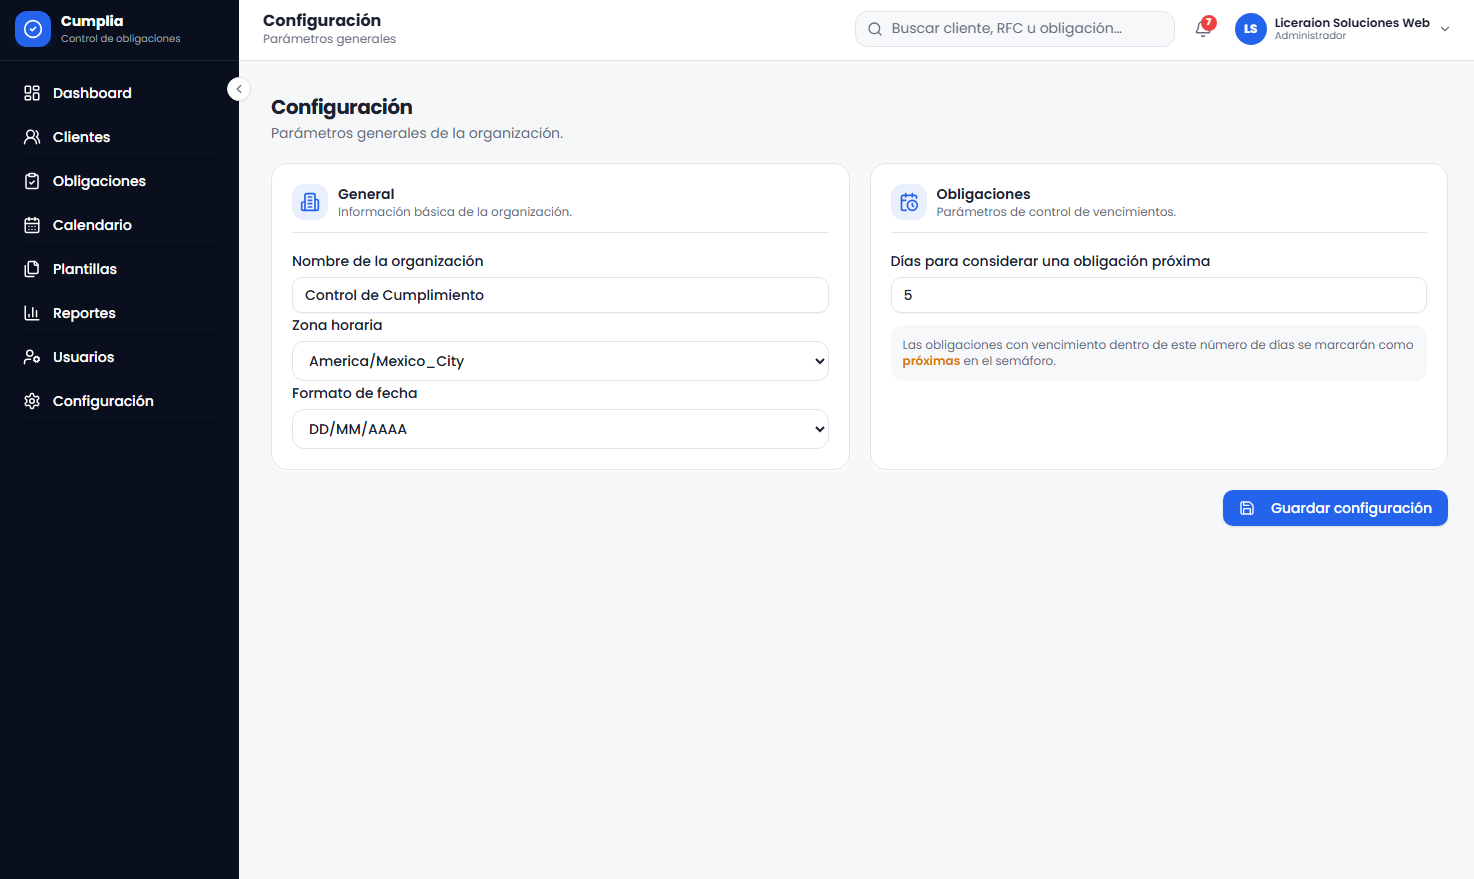This screenshot has width=1474, height=879.
Task: Click the 'Zona horaria' label
Action: (337, 325)
